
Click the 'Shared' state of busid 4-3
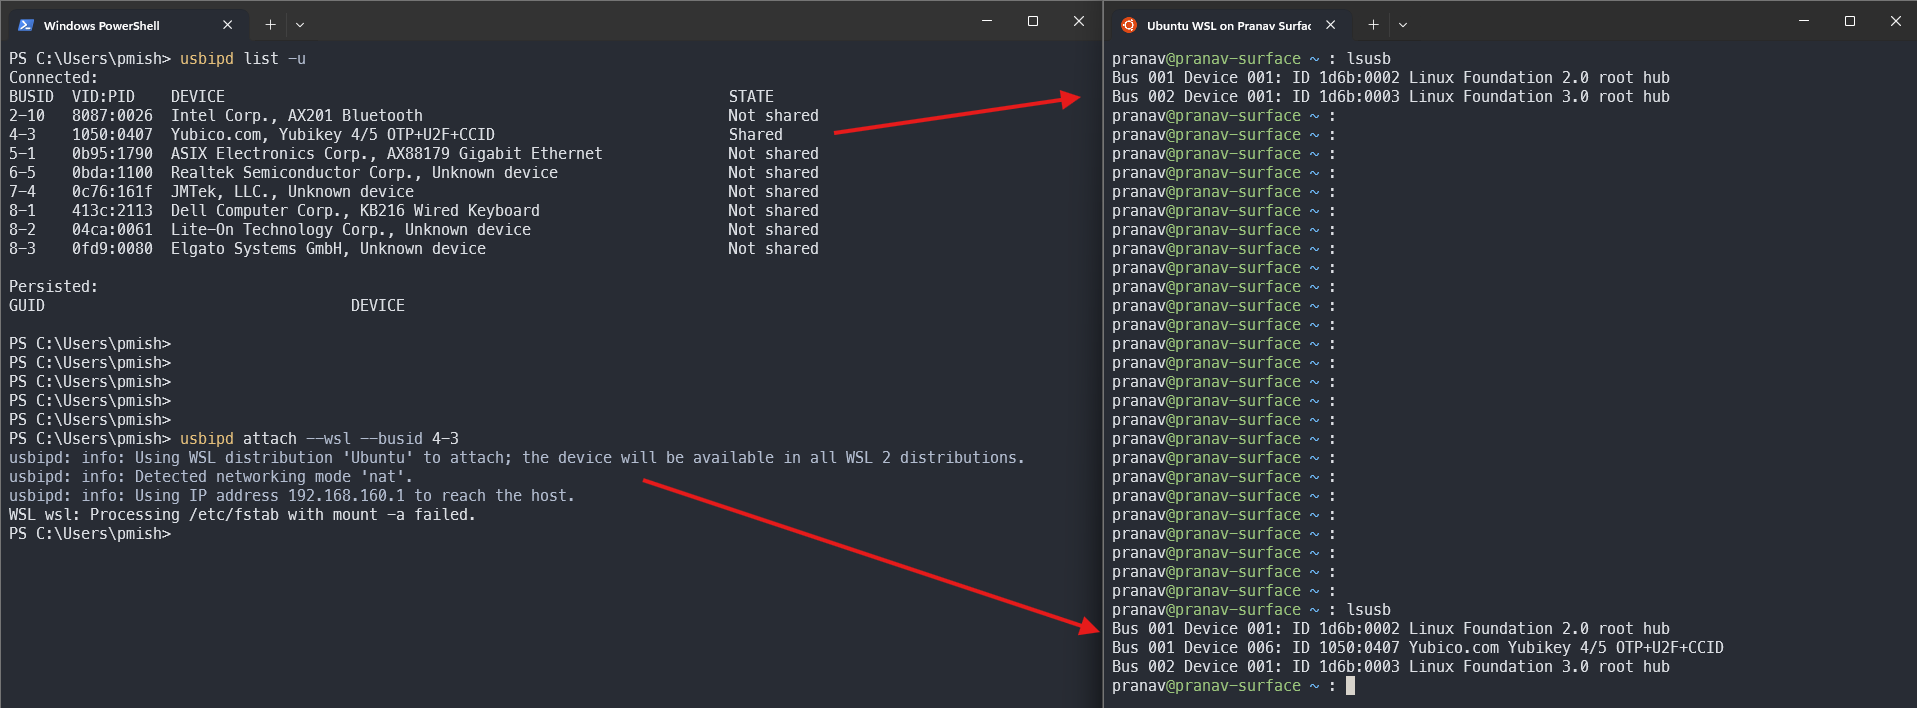point(756,135)
